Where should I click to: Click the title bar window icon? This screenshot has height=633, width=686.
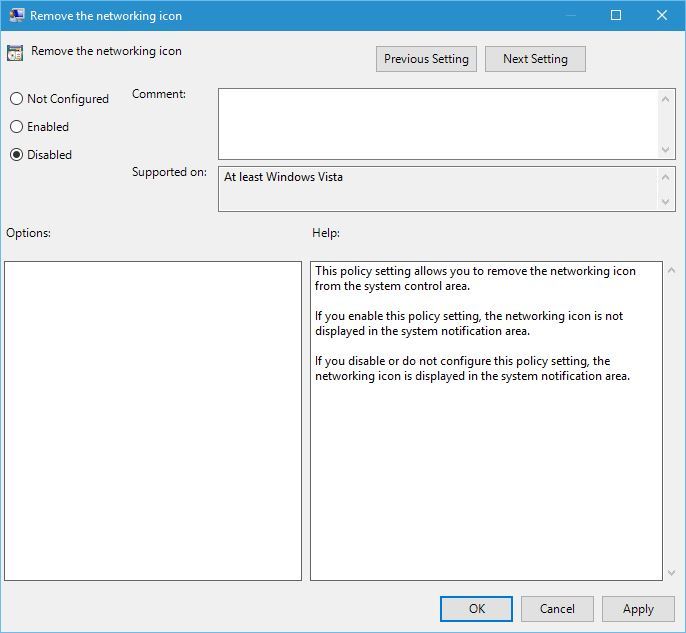[17, 15]
